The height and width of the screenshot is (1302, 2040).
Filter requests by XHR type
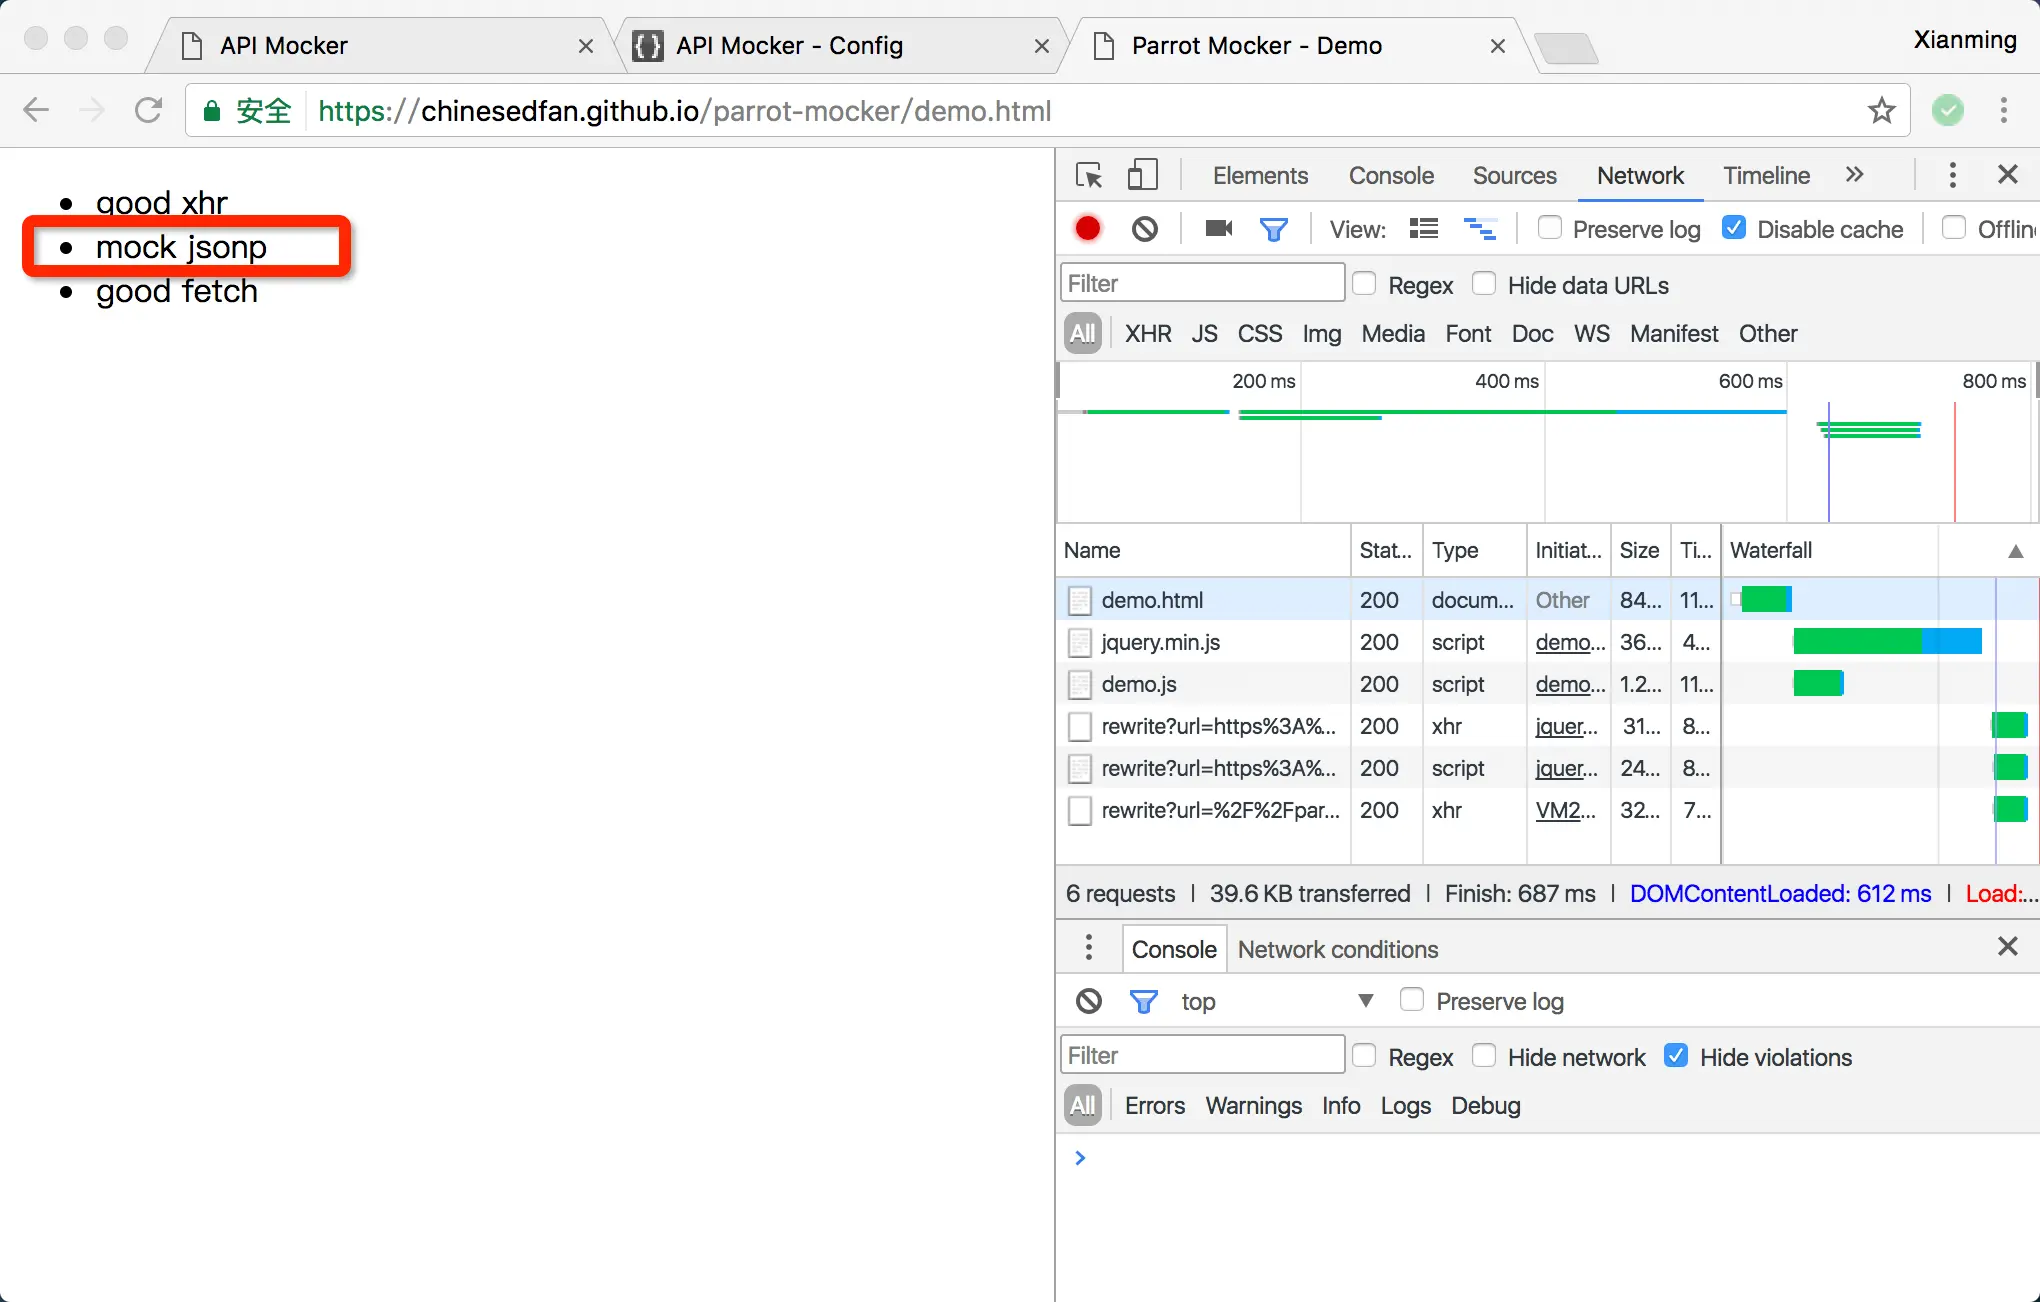click(x=1147, y=333)
